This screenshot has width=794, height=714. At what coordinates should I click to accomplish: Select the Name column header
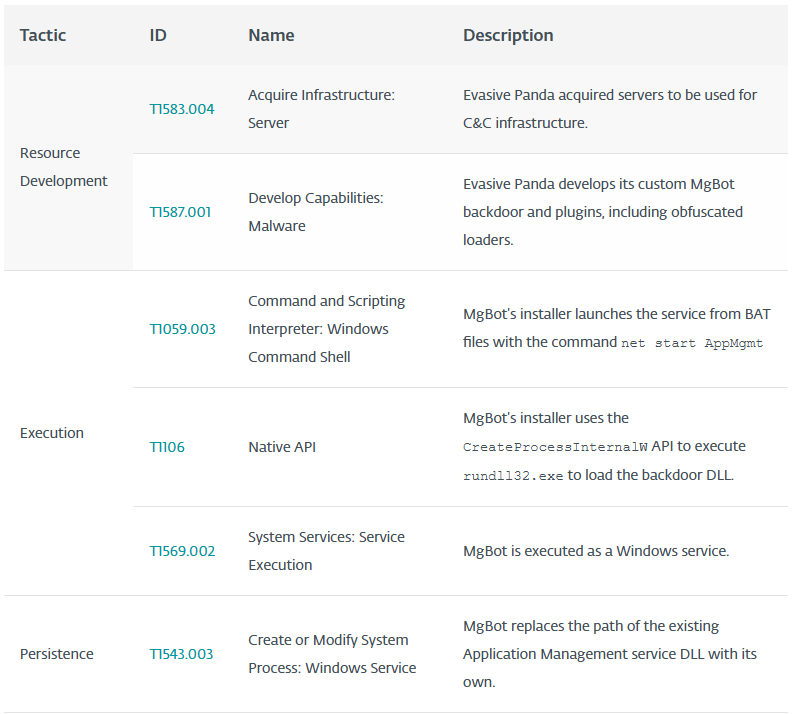click(271, 35)
